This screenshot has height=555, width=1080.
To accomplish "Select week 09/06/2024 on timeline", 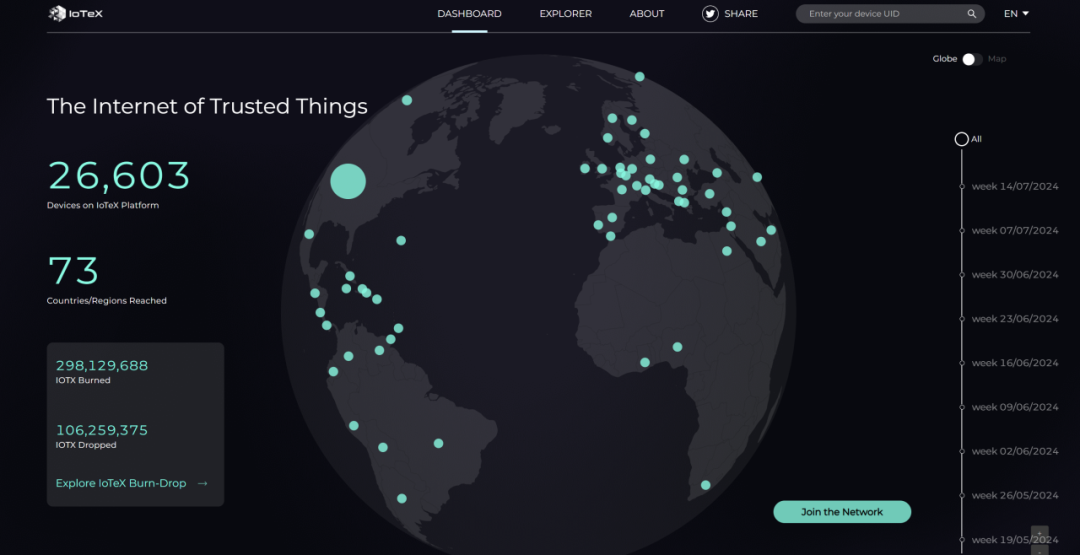I will (1015, 407).
